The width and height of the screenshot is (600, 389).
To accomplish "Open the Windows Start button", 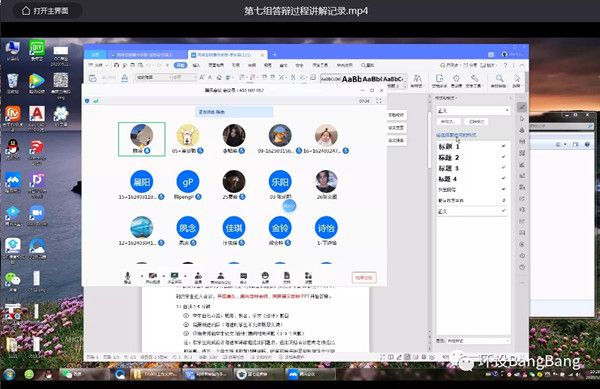I will coord(10,374).
